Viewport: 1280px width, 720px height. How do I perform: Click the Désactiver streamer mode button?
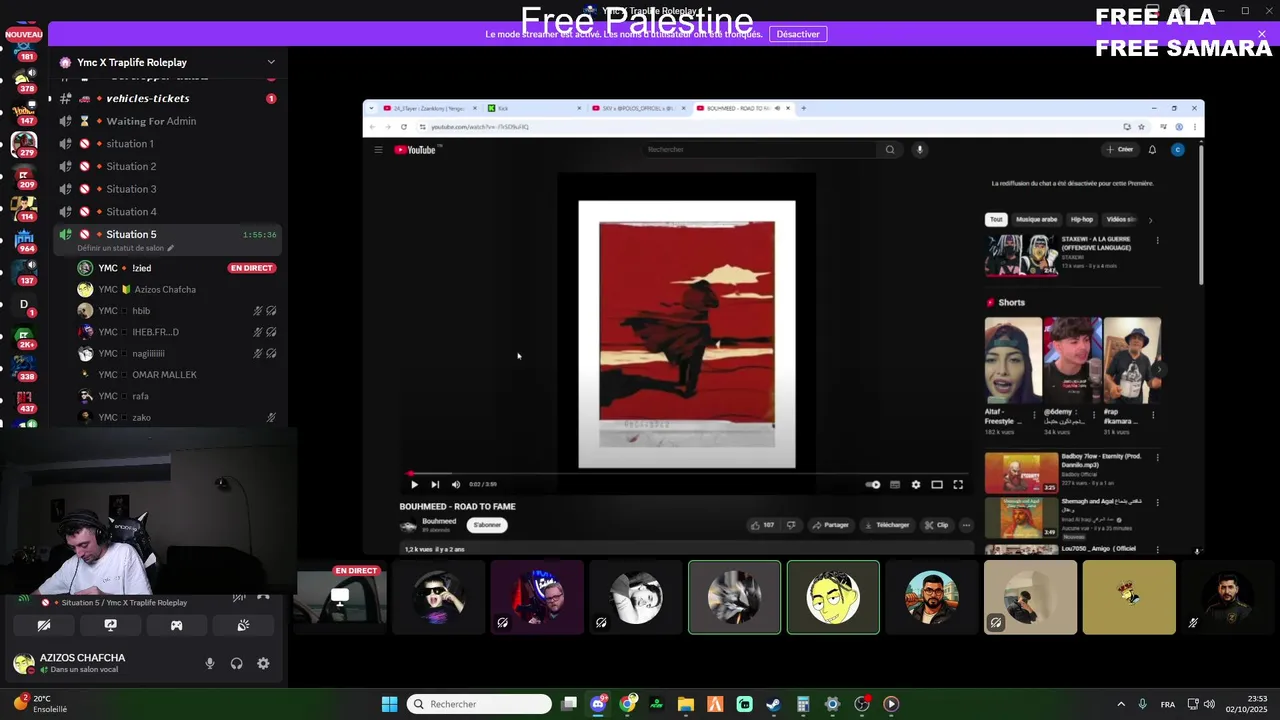point(798,34)
